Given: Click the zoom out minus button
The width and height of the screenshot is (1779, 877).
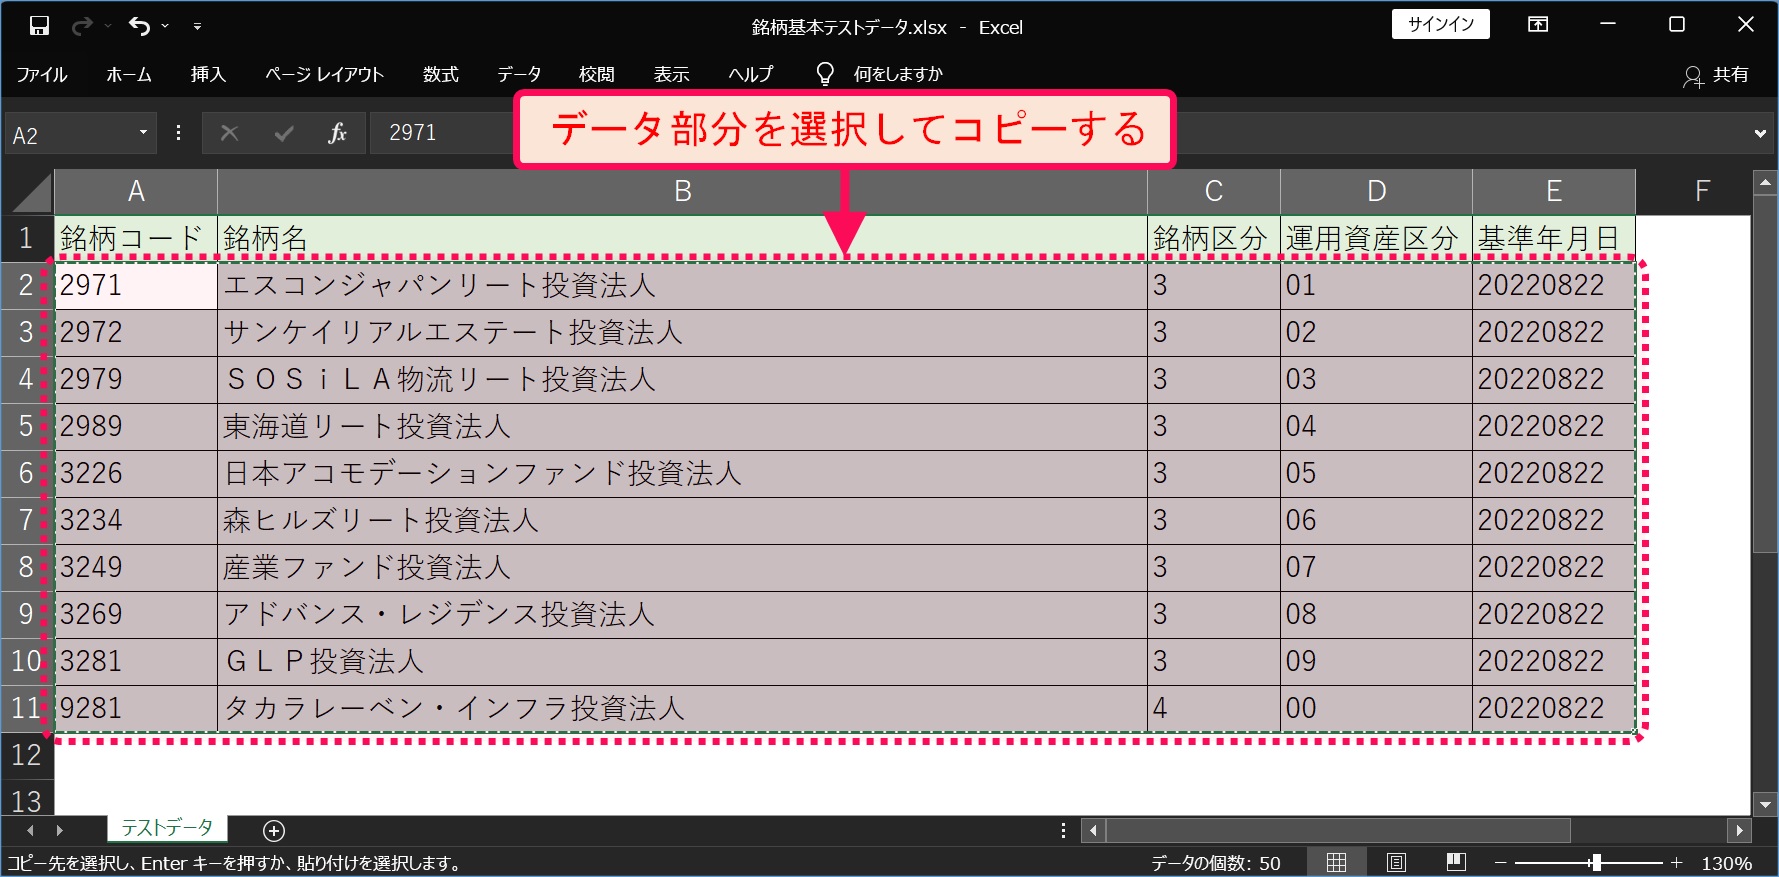Looking at the screenshot, I should click(1500, 863).
